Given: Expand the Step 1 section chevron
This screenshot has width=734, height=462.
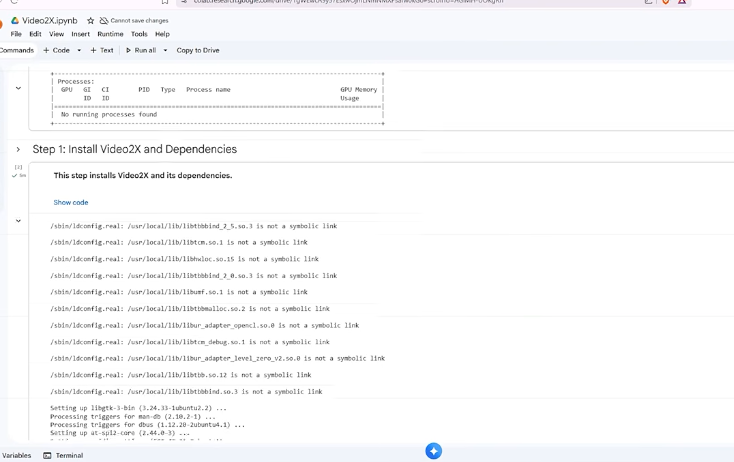Looking at the screenshot, I should tap(18, 149).
